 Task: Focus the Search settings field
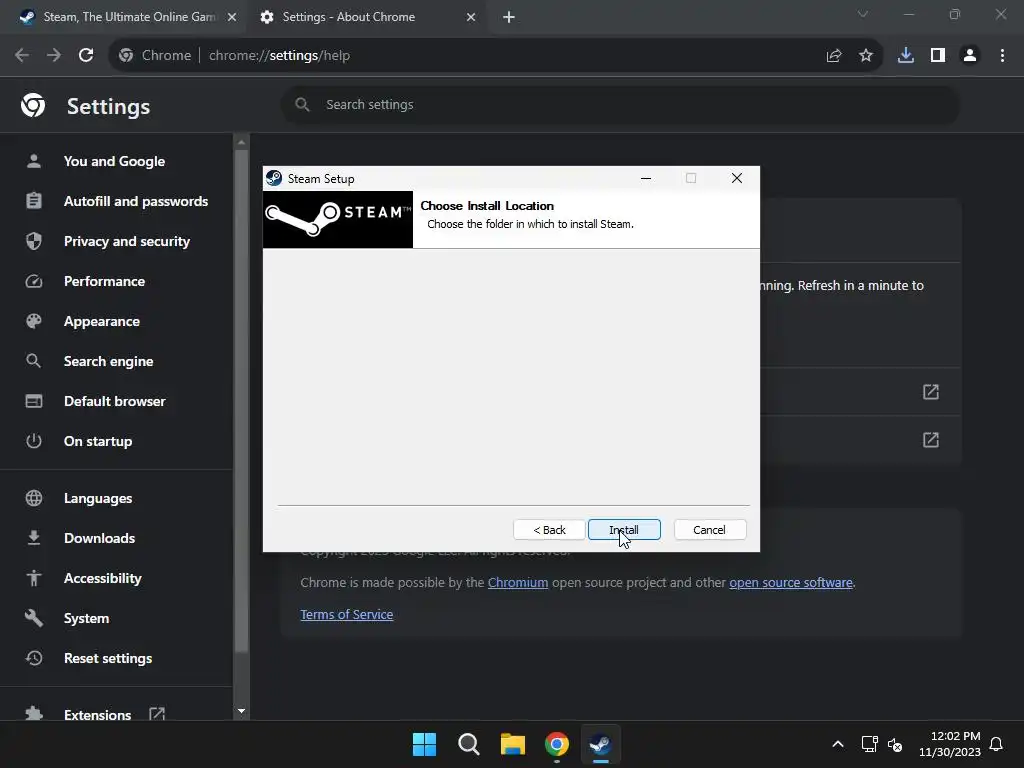(x=620, y=104)
